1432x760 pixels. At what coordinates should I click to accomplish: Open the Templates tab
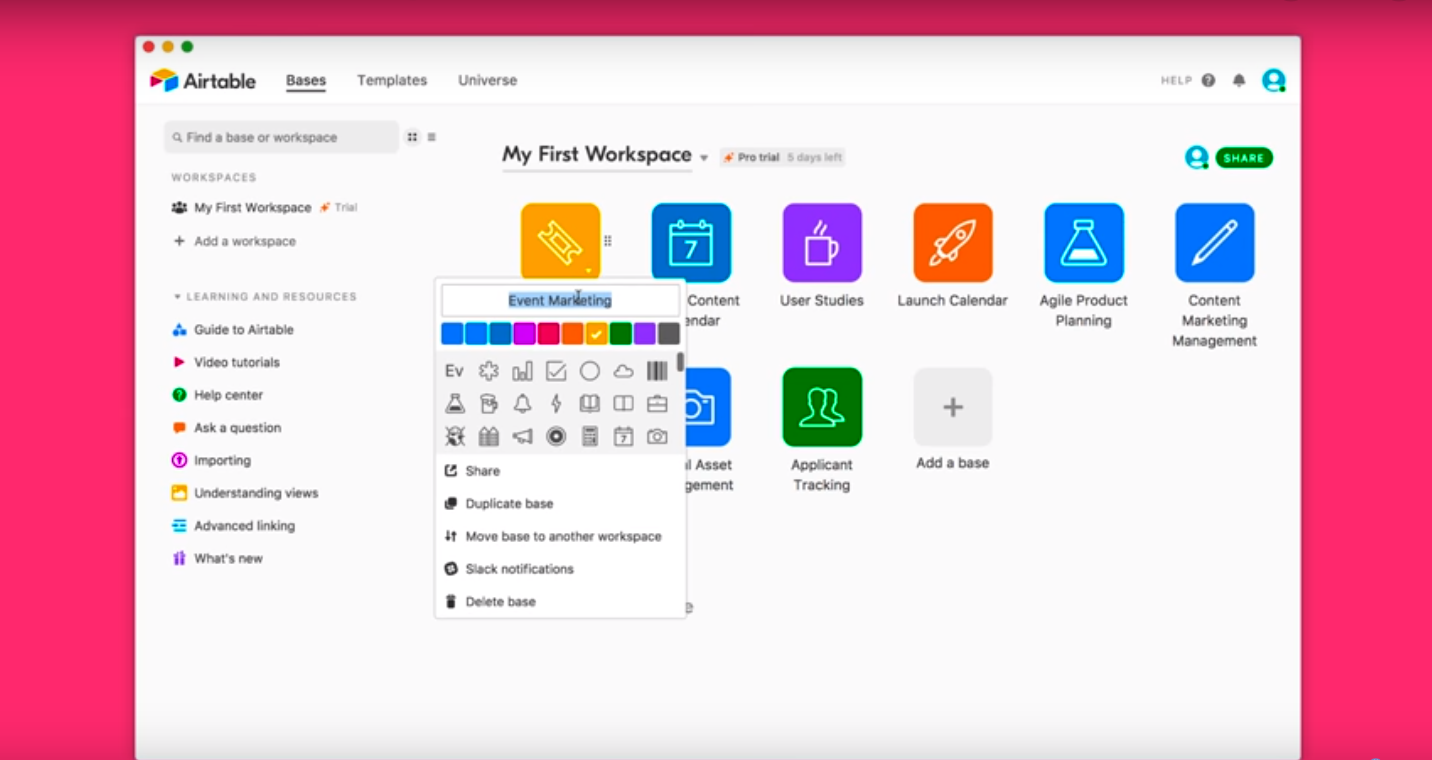(x=392, y=80)
